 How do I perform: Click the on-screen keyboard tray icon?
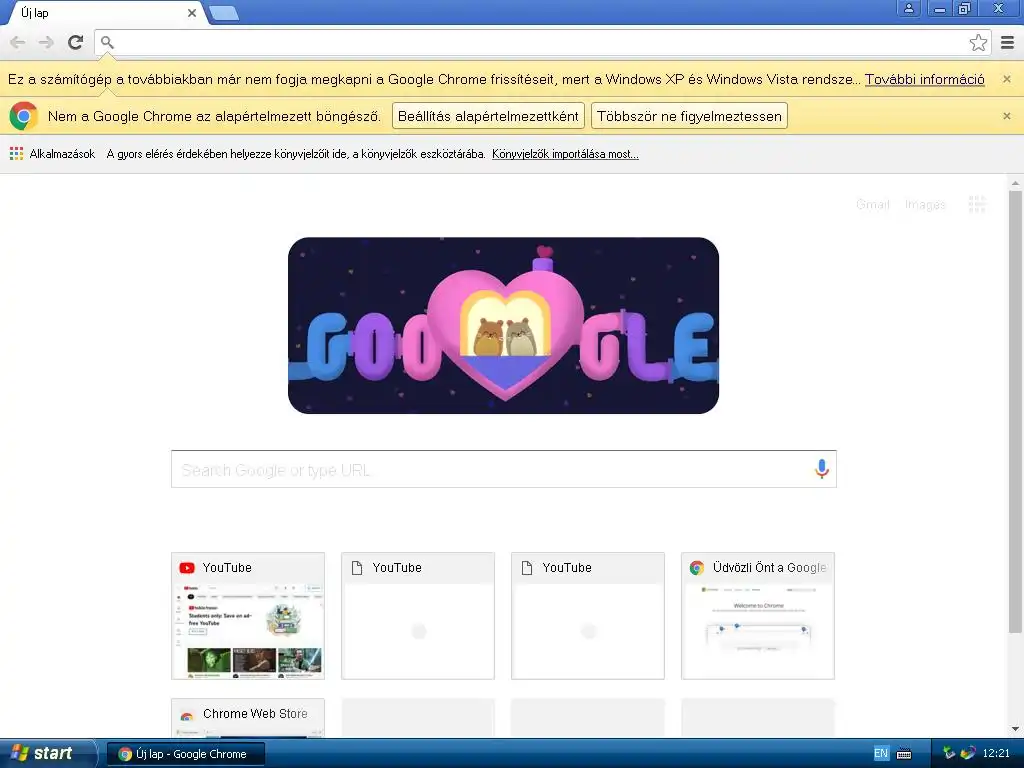(904, 754)
